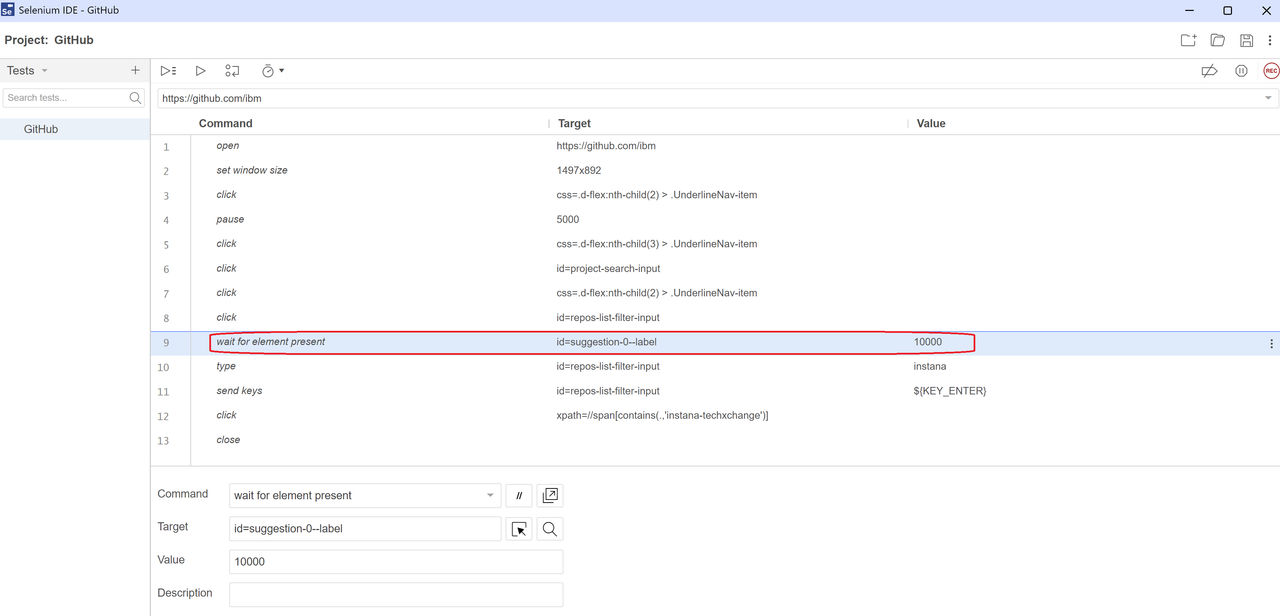This screenshot has width=1280, height=616.
Task: Maximize the Selenium IDE window
Action: [1227, 10]
